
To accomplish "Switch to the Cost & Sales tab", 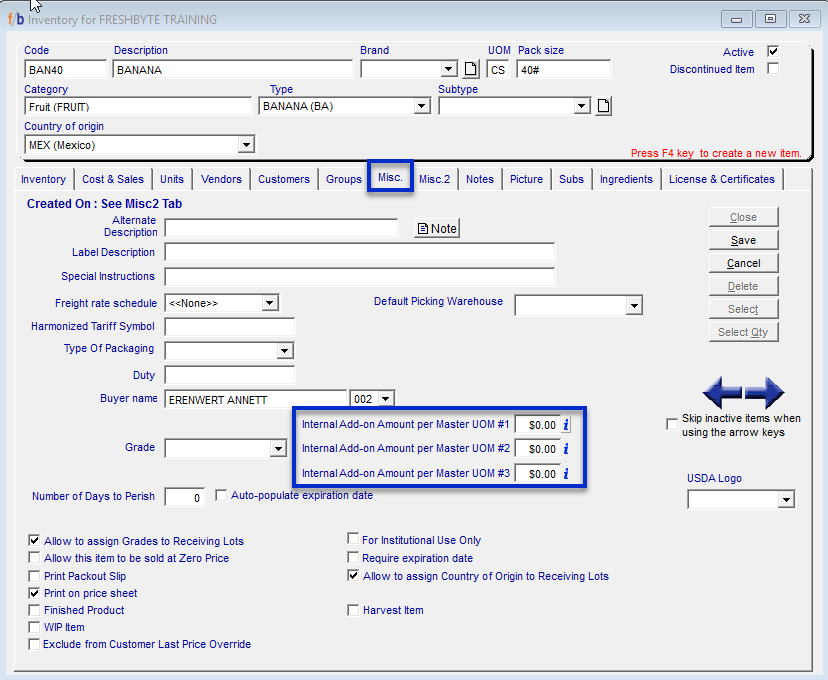I will 113,179.
